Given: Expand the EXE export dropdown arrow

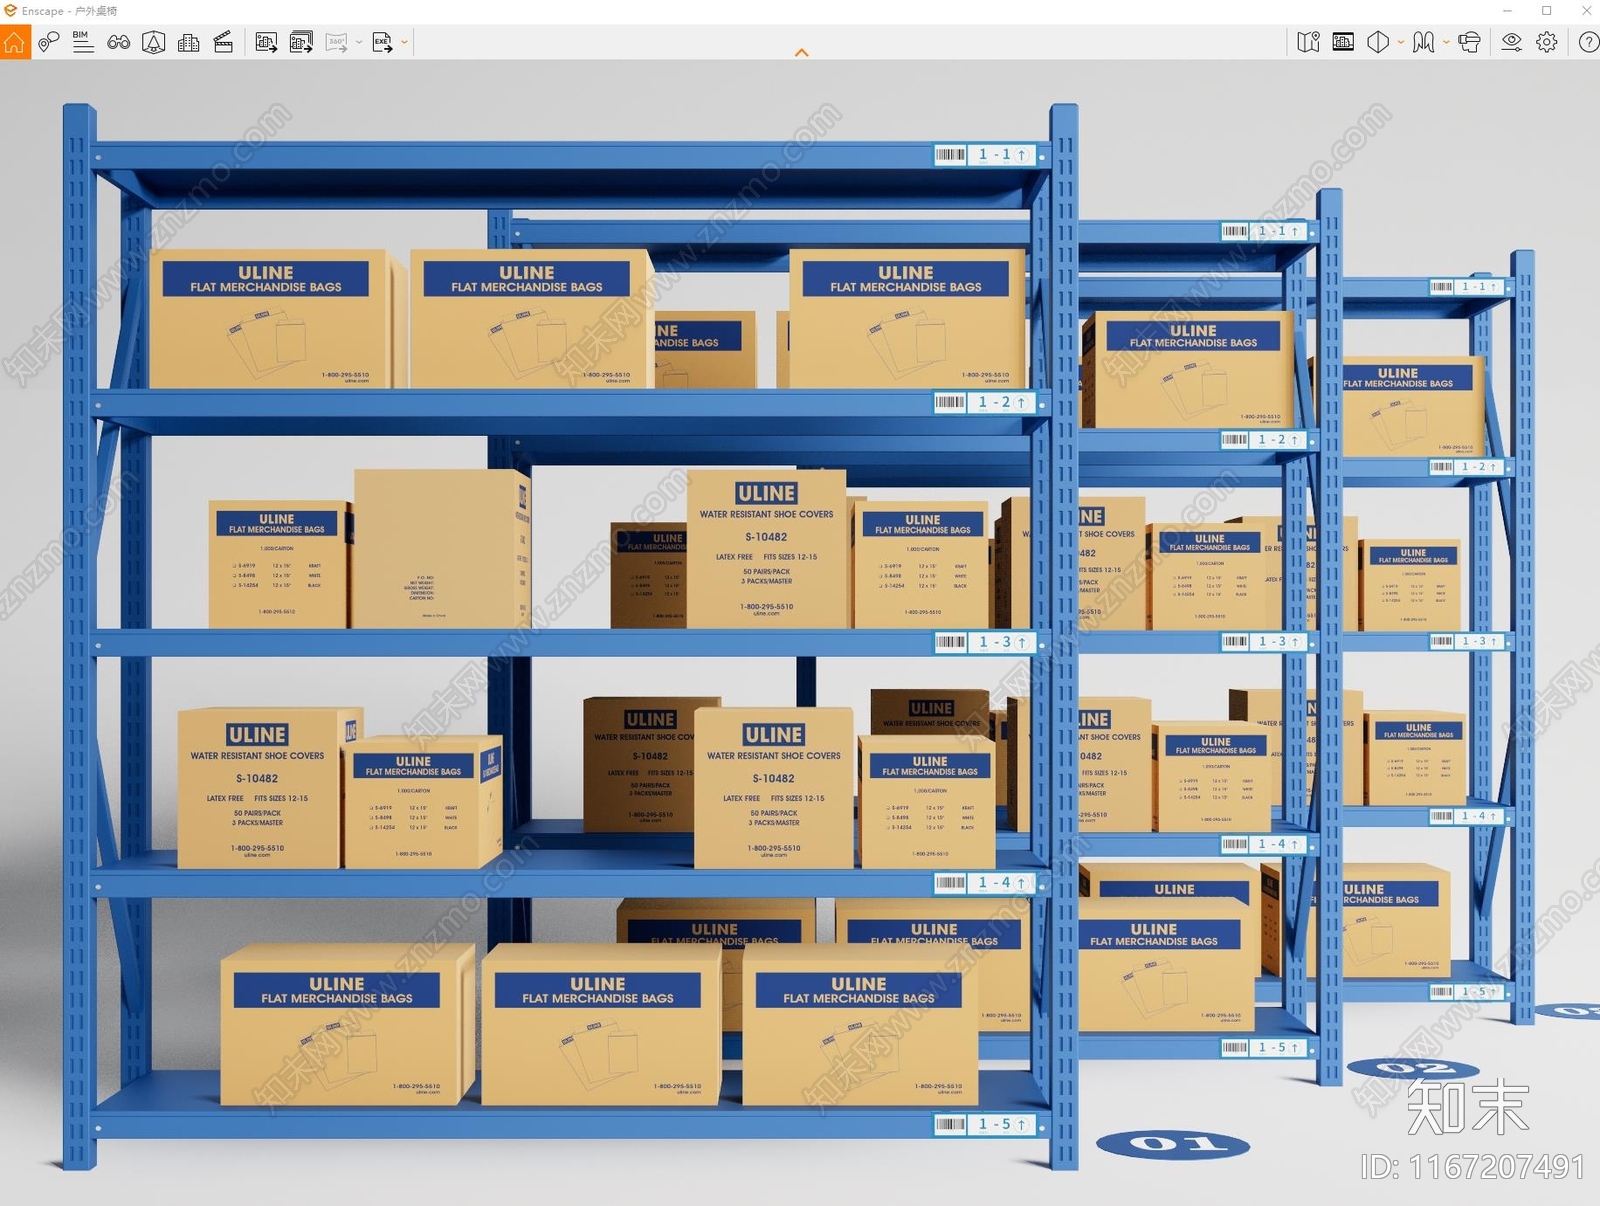Looking at the screenshot, I should [405, 42].
